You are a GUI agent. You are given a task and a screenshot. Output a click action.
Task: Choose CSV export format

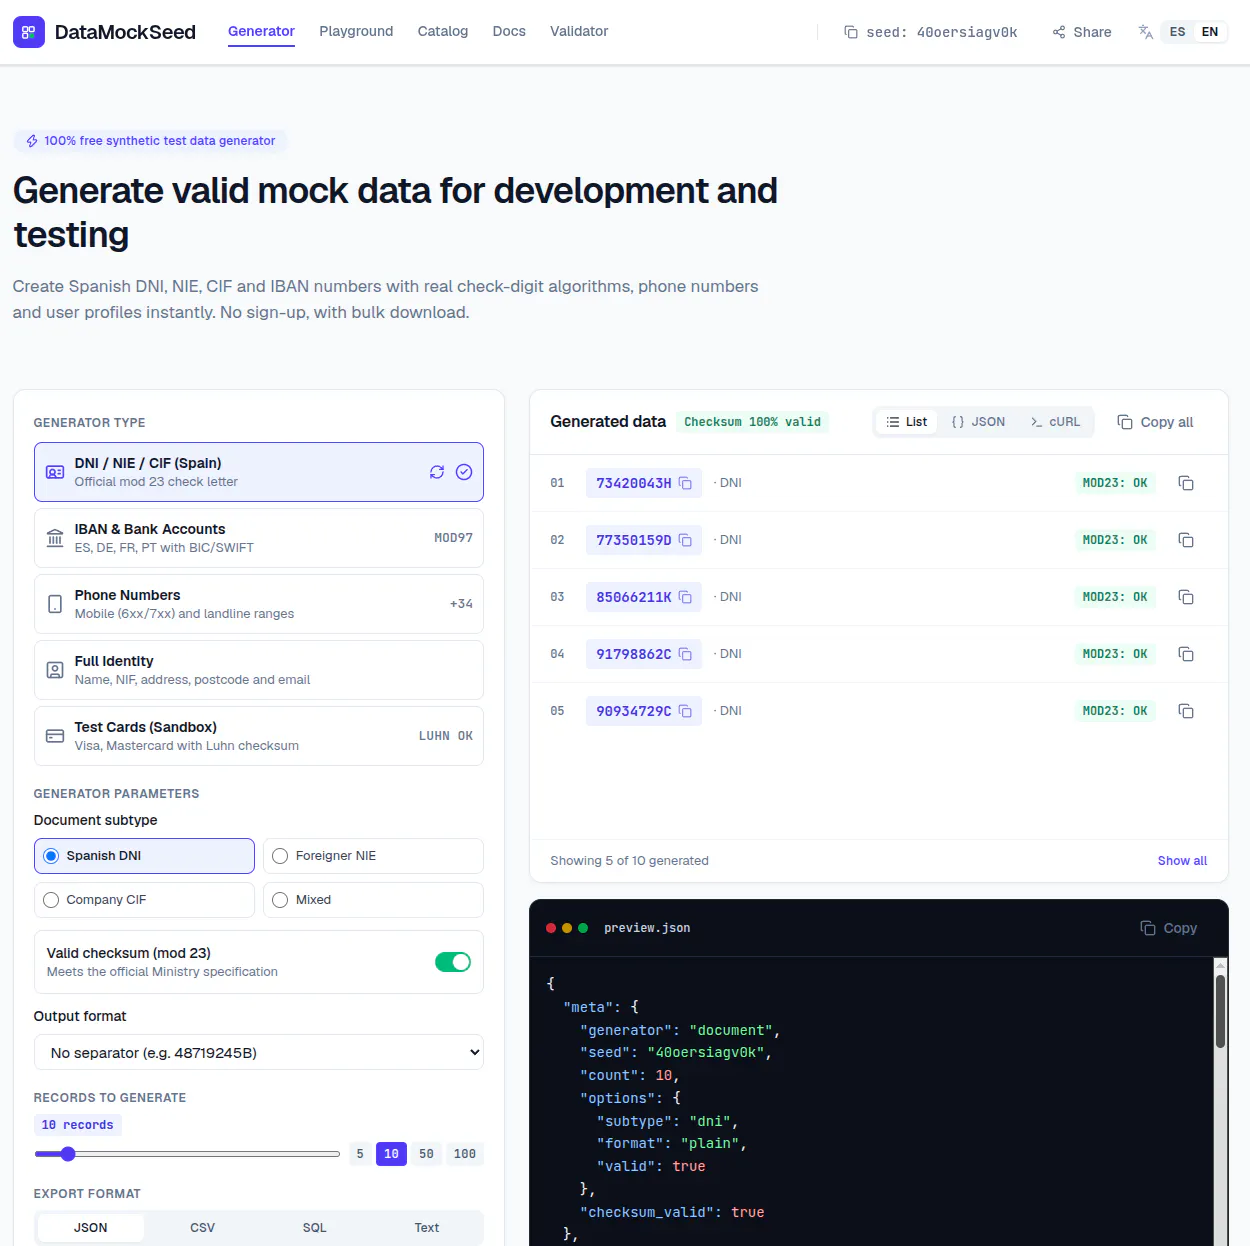tap(203, 1228)
